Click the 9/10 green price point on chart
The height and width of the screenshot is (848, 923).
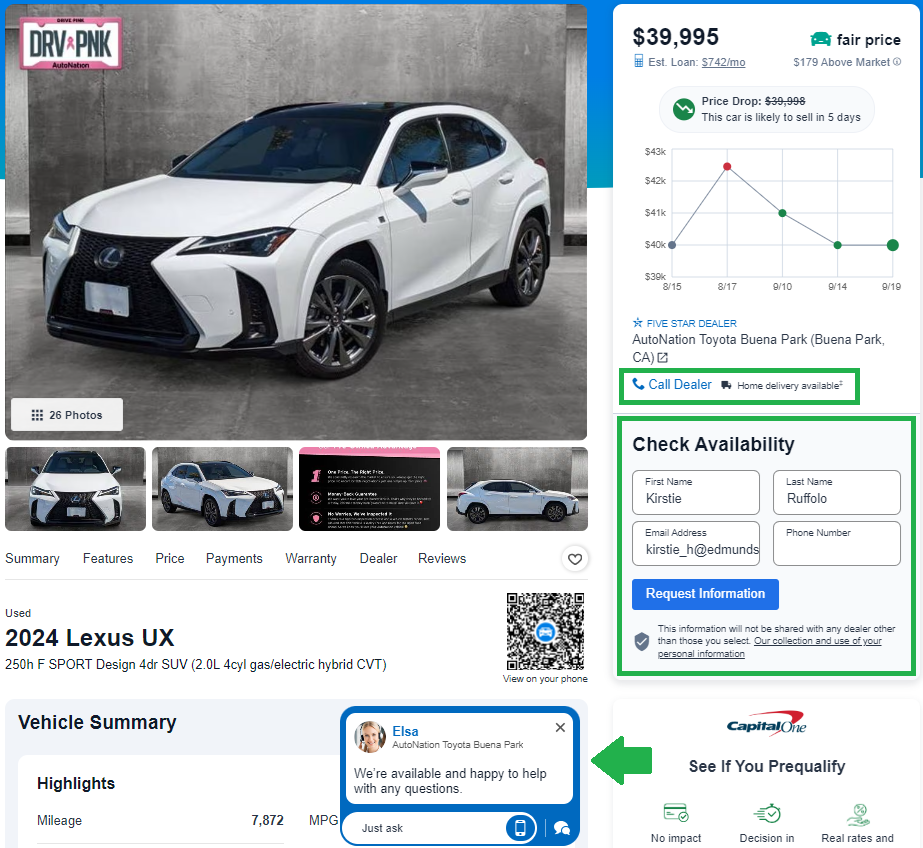click(x=782, y=213)
